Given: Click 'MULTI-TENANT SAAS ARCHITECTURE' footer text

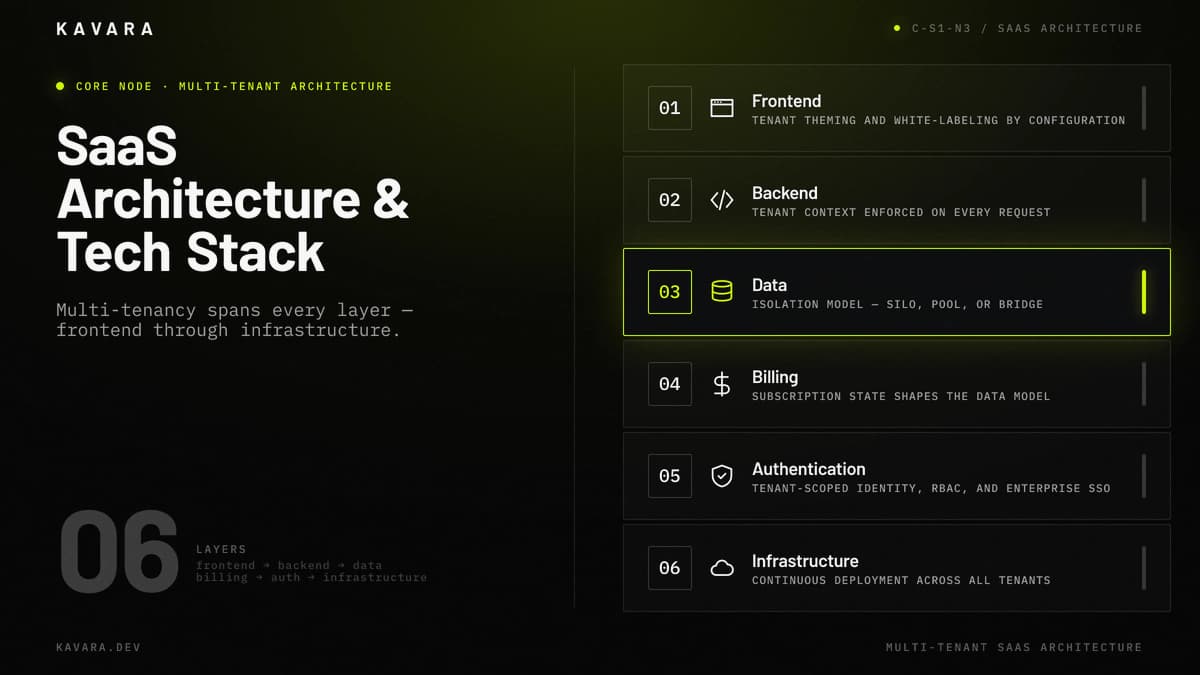Looking at the screenshot, I should 1014,647.
